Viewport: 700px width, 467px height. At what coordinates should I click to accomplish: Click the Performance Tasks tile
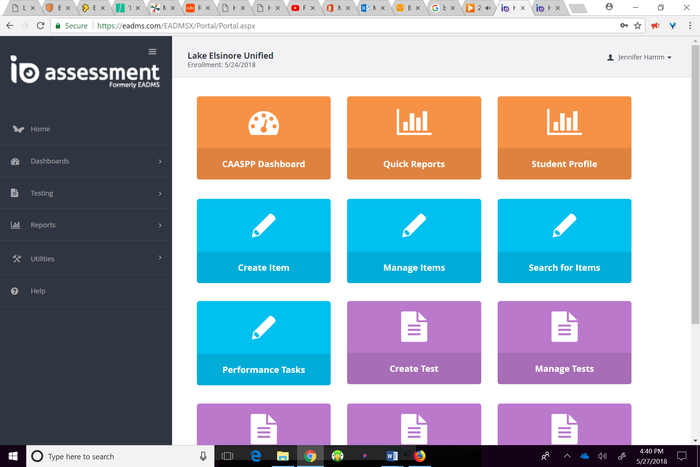point(264,342)
